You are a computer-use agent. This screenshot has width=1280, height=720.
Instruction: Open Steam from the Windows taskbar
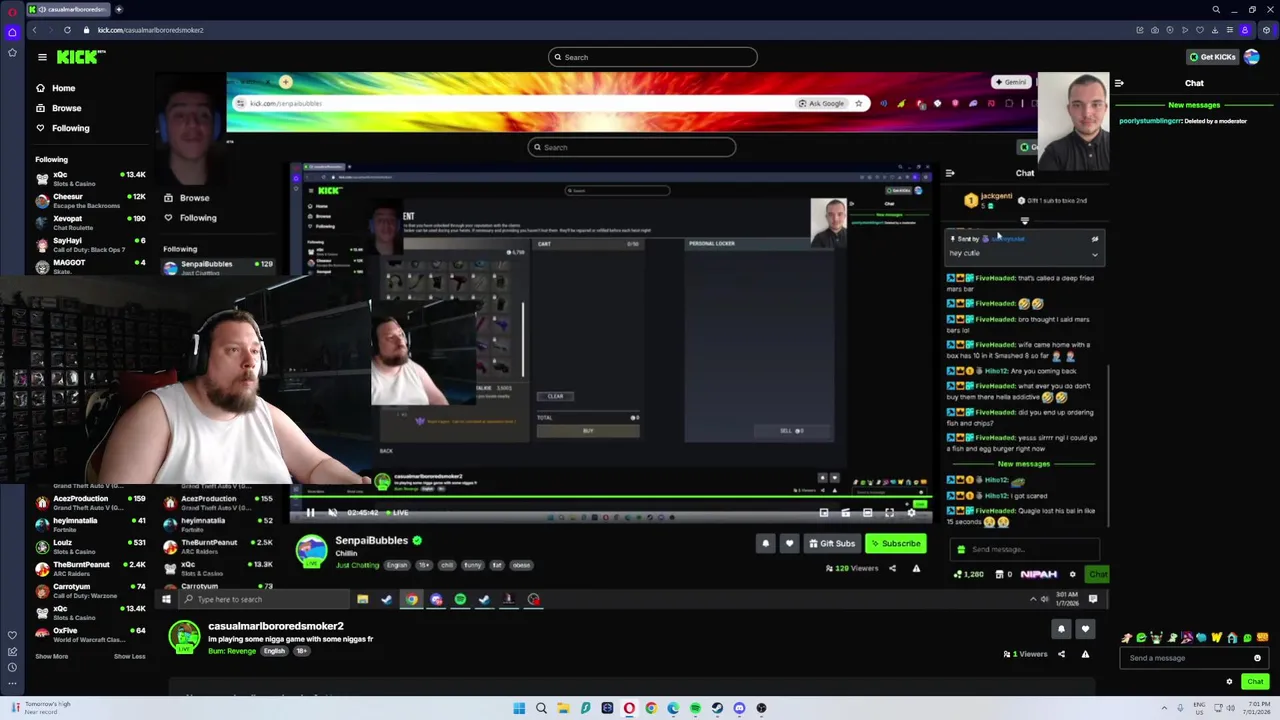click(x=717, y=708)
